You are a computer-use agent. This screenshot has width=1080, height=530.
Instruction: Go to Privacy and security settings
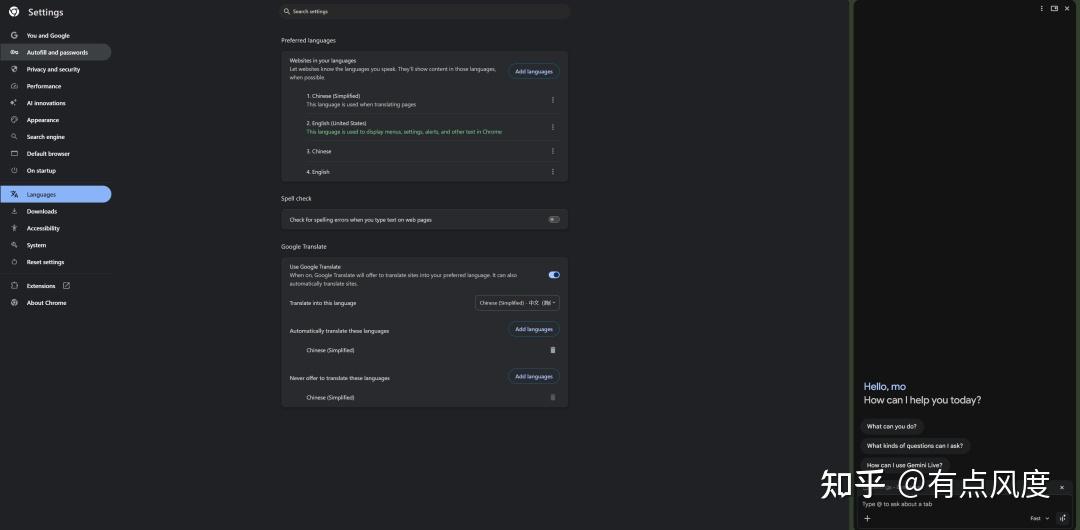tap(53, 69)
